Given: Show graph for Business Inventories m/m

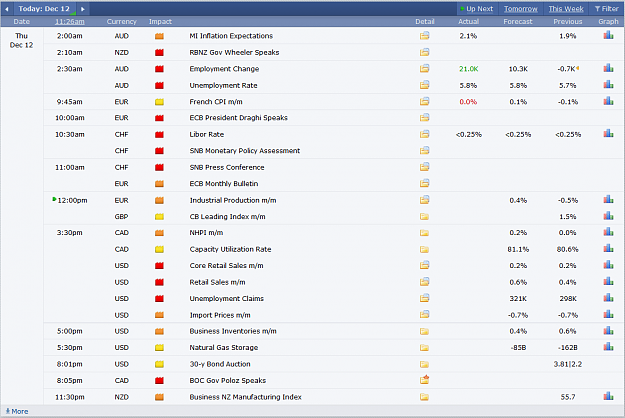Looking at the screenshot, I should [608, 330].
